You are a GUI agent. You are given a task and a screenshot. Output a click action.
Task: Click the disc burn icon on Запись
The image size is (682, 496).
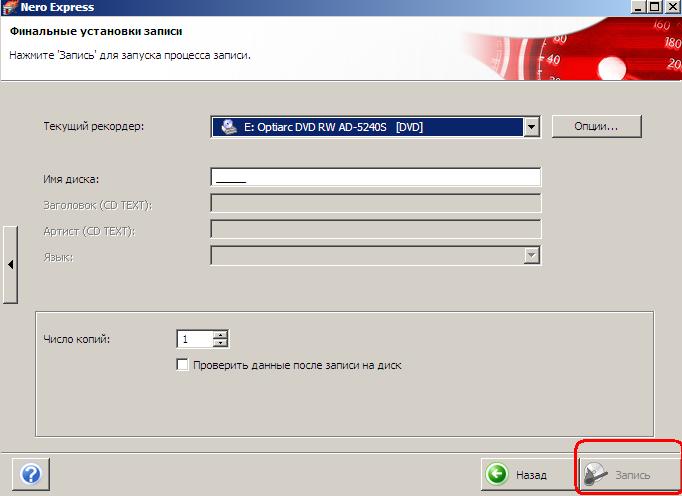597,474
